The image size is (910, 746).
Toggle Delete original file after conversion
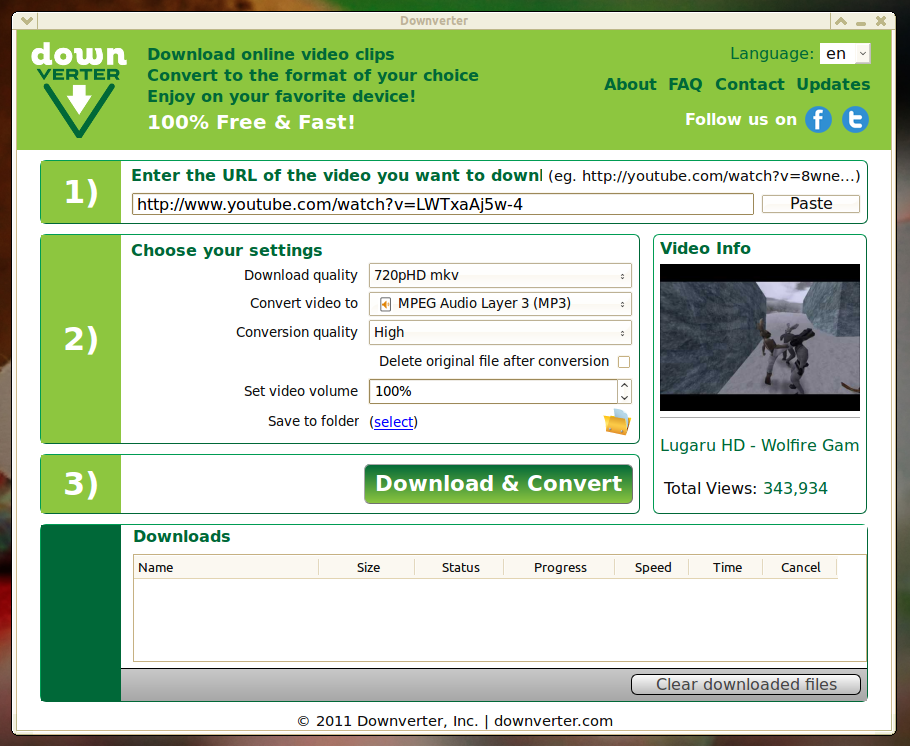[624, 362]
